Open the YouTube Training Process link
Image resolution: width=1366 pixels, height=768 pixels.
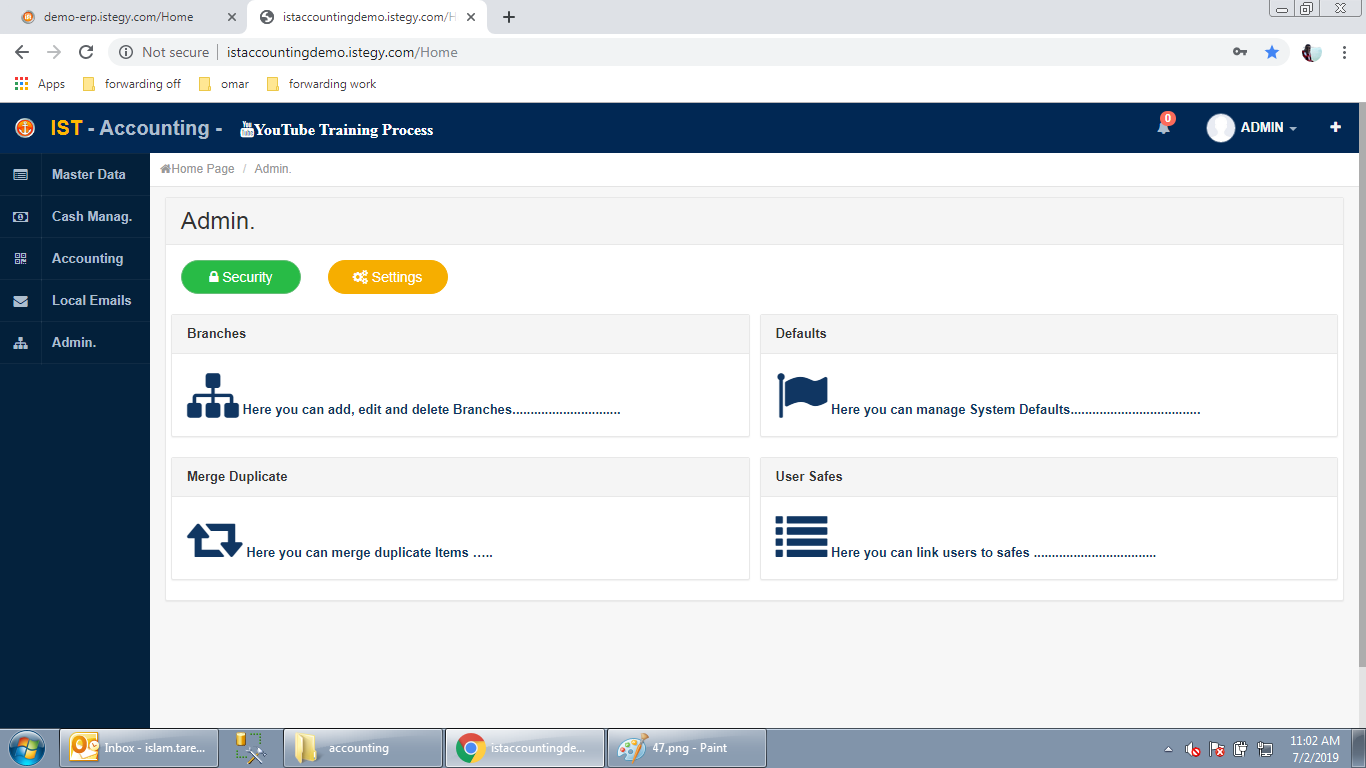pyautogui.click(x=337, y=129)
